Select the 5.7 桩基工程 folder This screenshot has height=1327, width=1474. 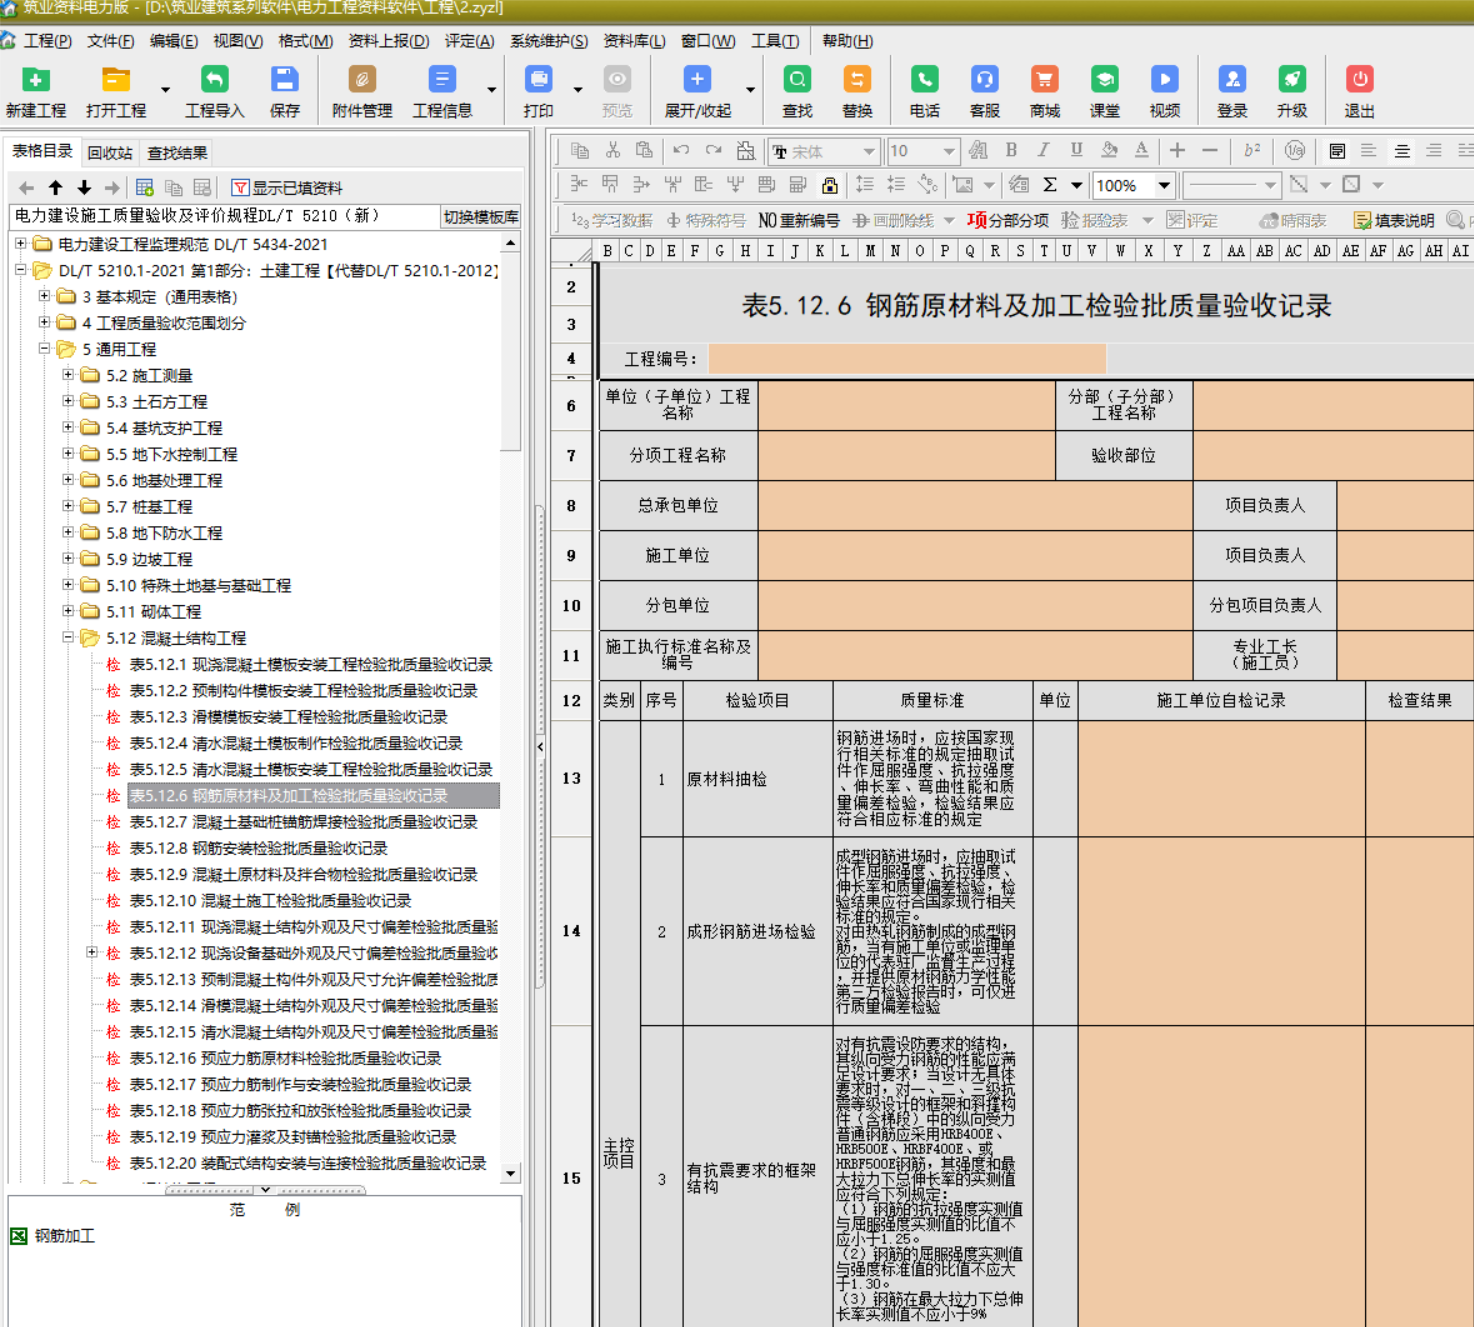149,506
